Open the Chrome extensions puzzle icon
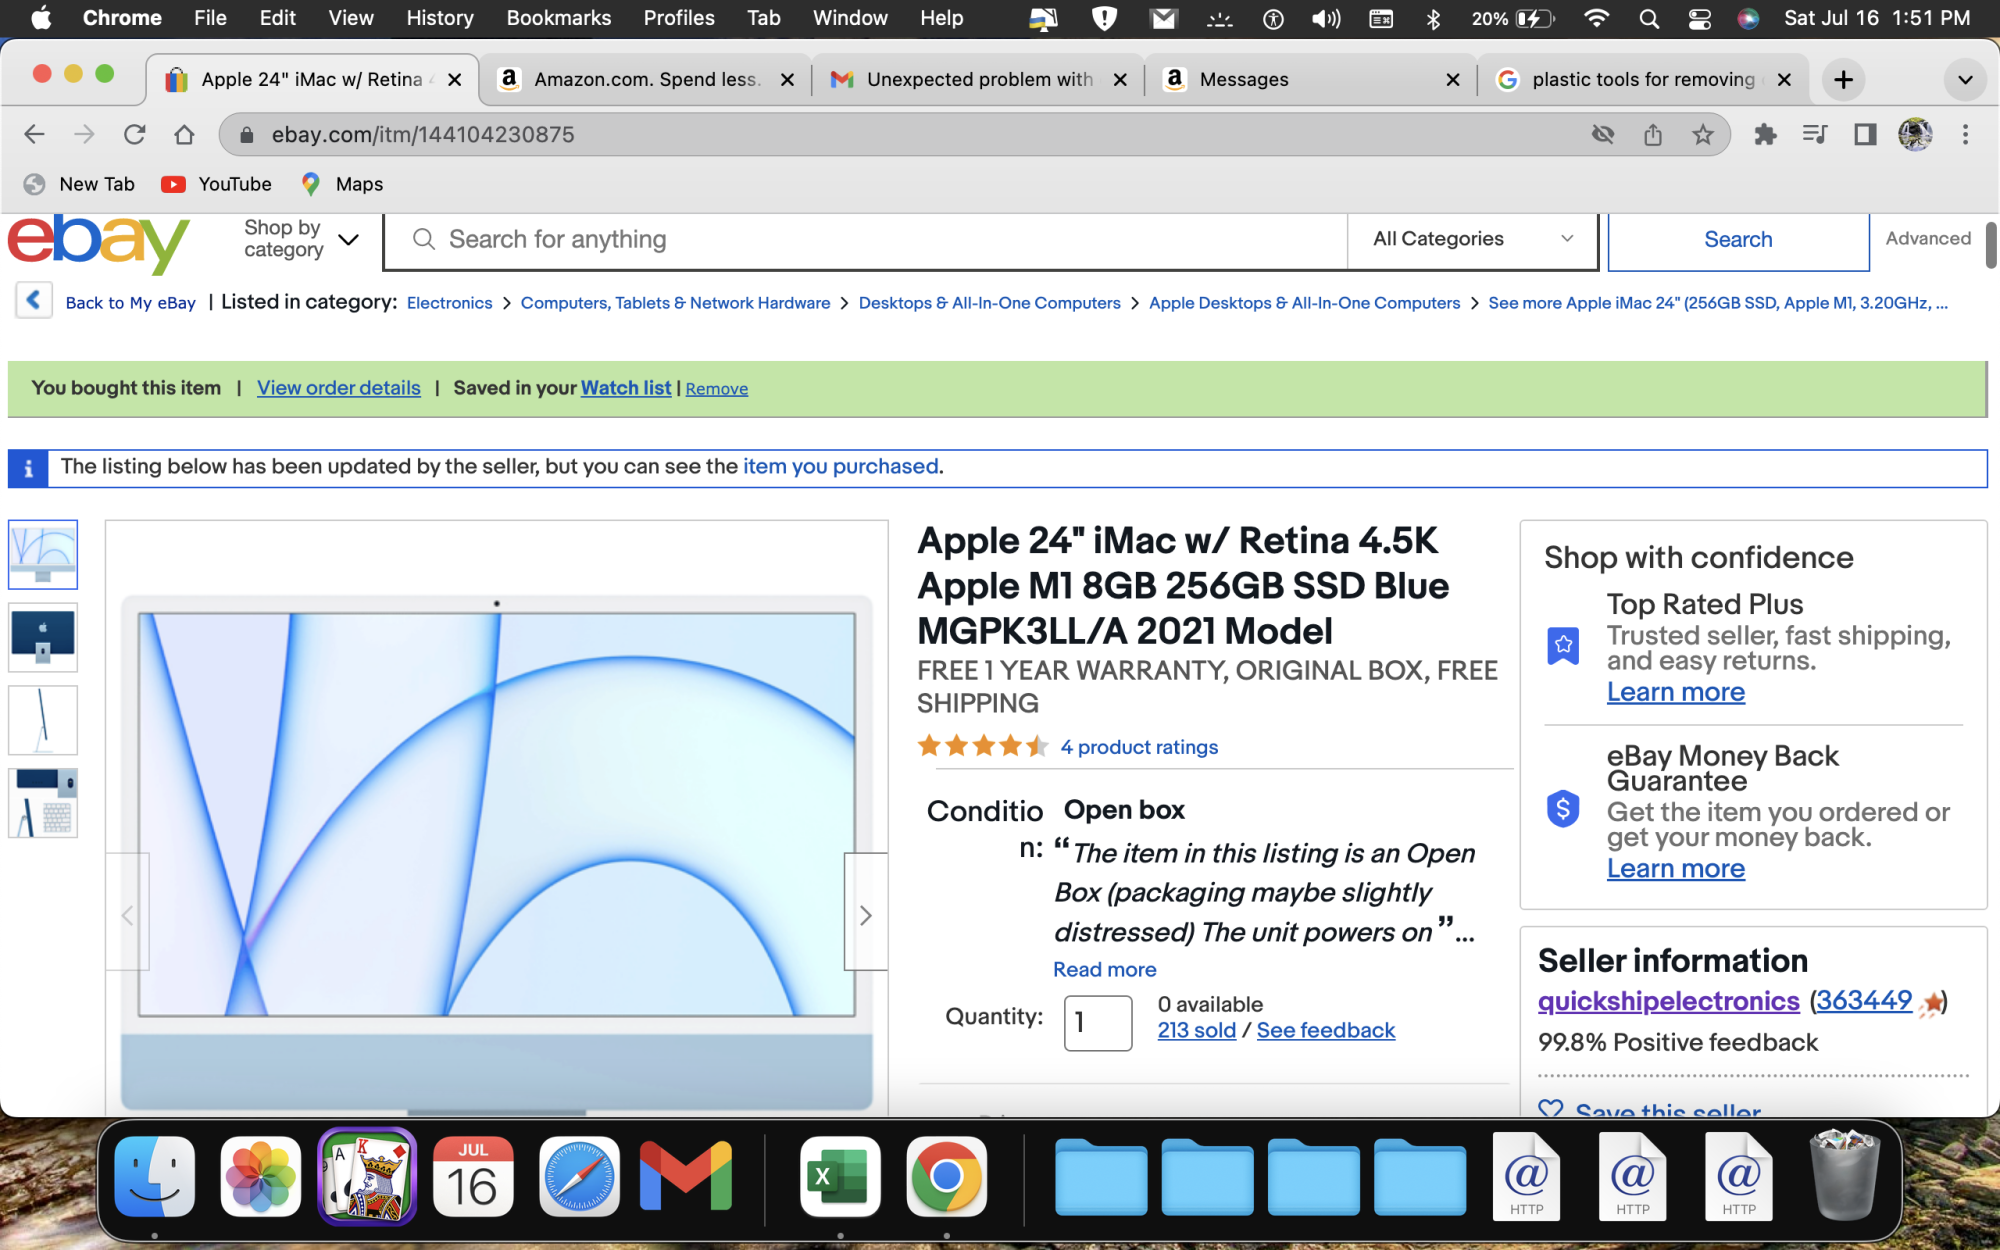This screenshot has height=1250, width=2000. tap(1765, 135)
